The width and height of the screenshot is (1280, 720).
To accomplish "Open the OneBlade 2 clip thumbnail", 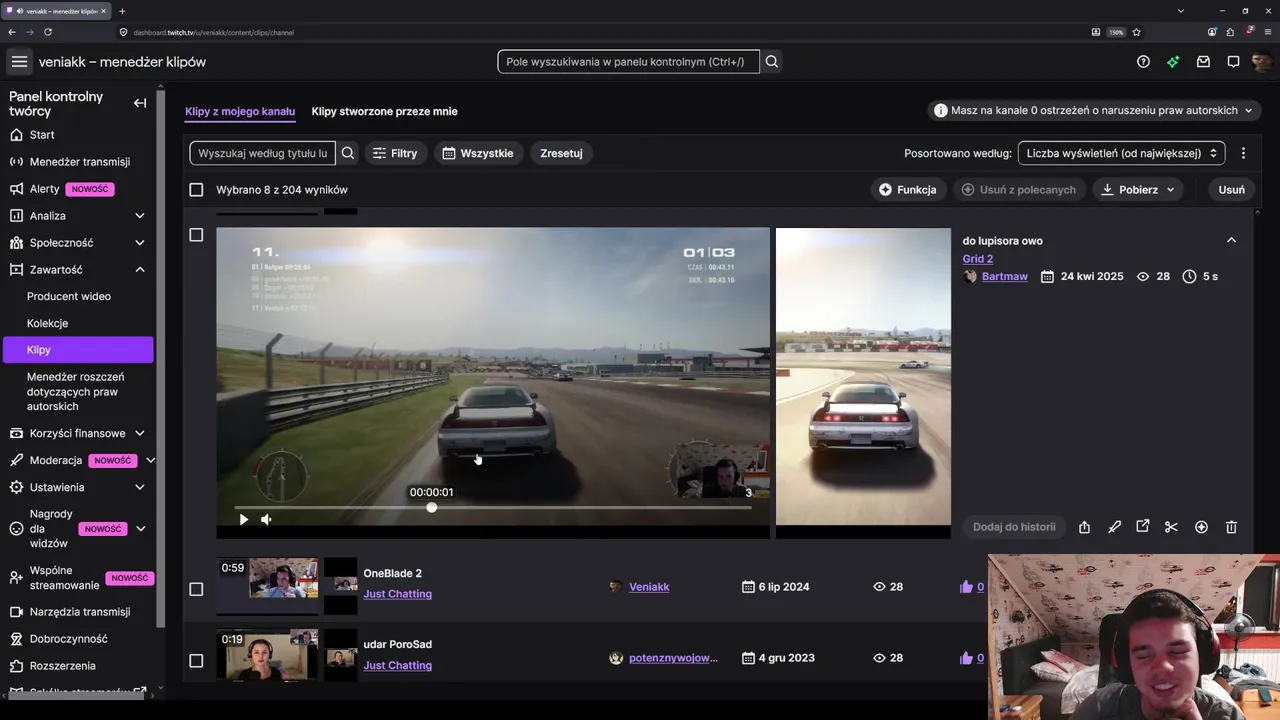I will click(267, 586).
